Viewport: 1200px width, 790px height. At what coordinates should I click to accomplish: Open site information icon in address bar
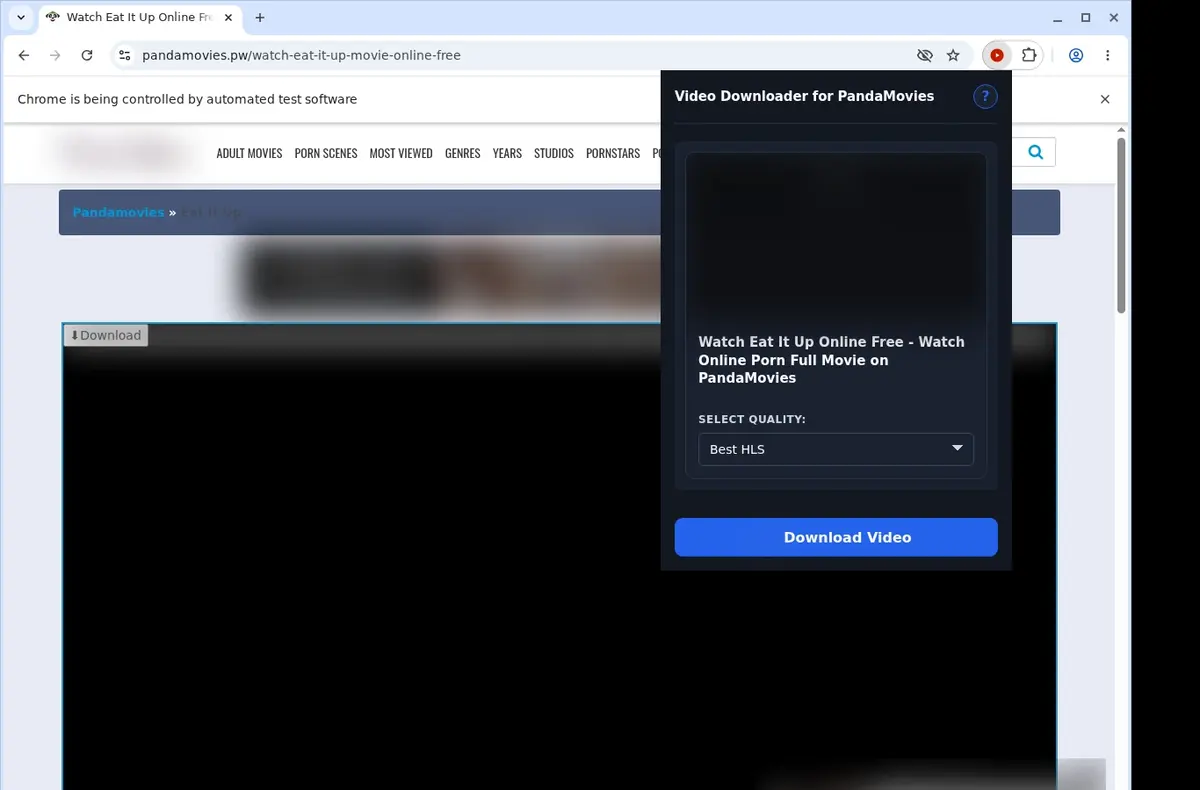124,56
